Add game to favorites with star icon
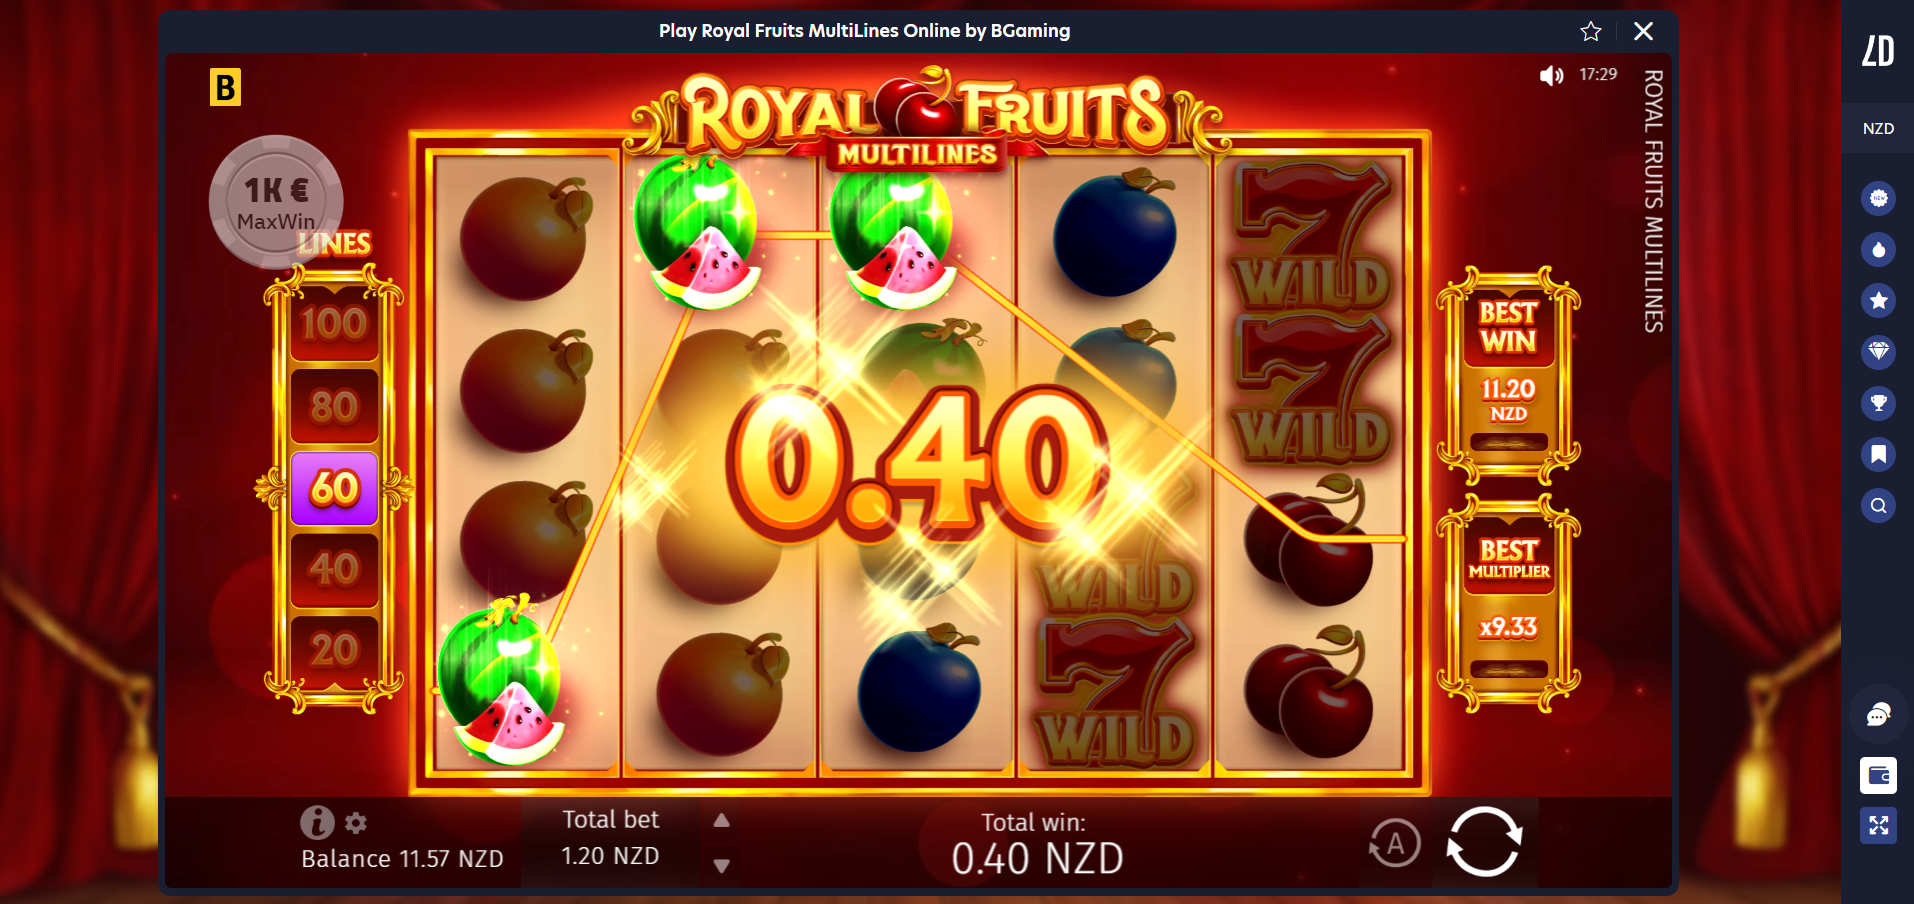This screenshot has width=1914, height=904. coord(1591,31)
